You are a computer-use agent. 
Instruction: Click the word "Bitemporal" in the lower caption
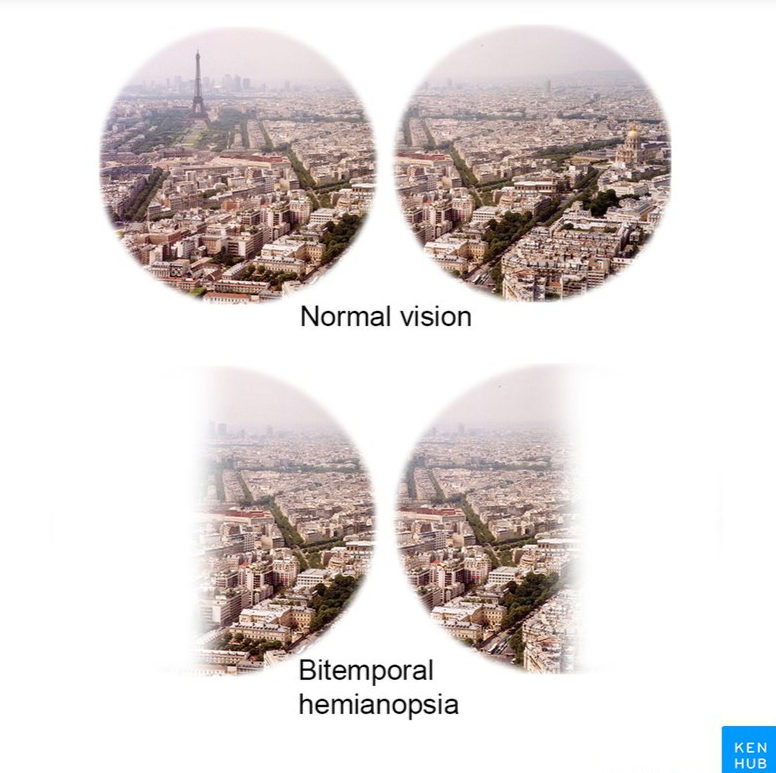click(x=366, y=670)
